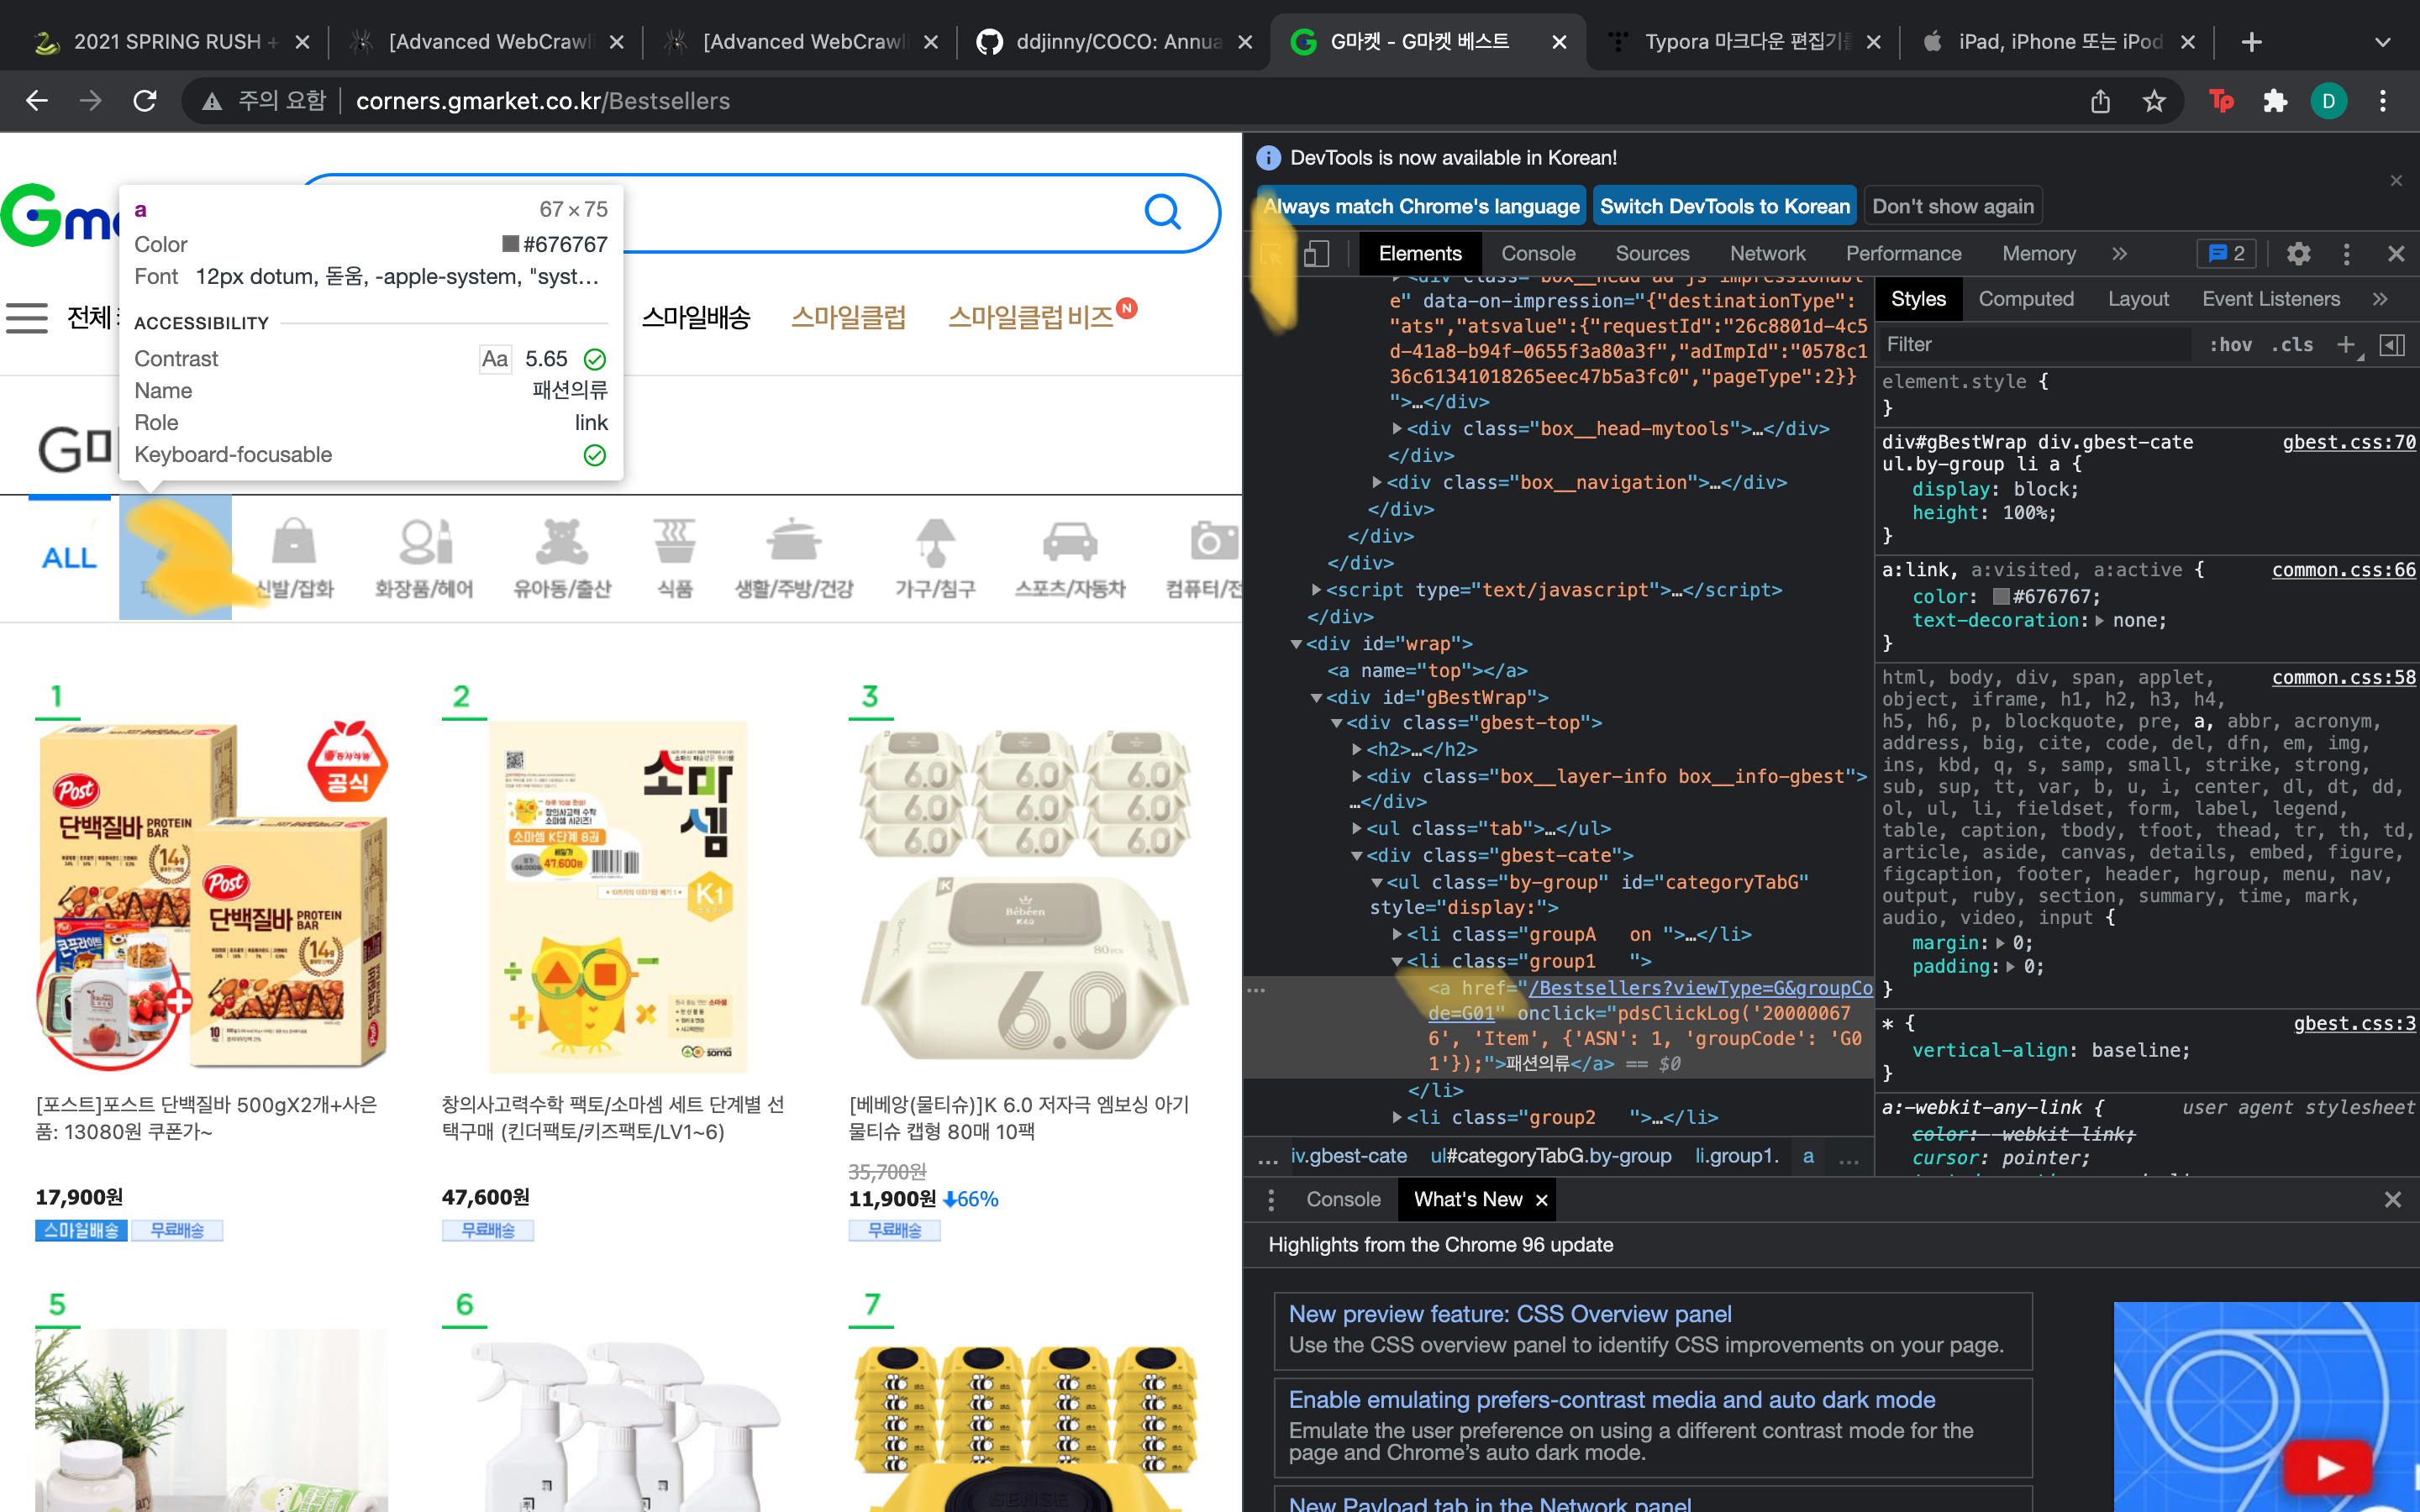Select the 스포츠/자동차 category icon

pos(1070,558)
